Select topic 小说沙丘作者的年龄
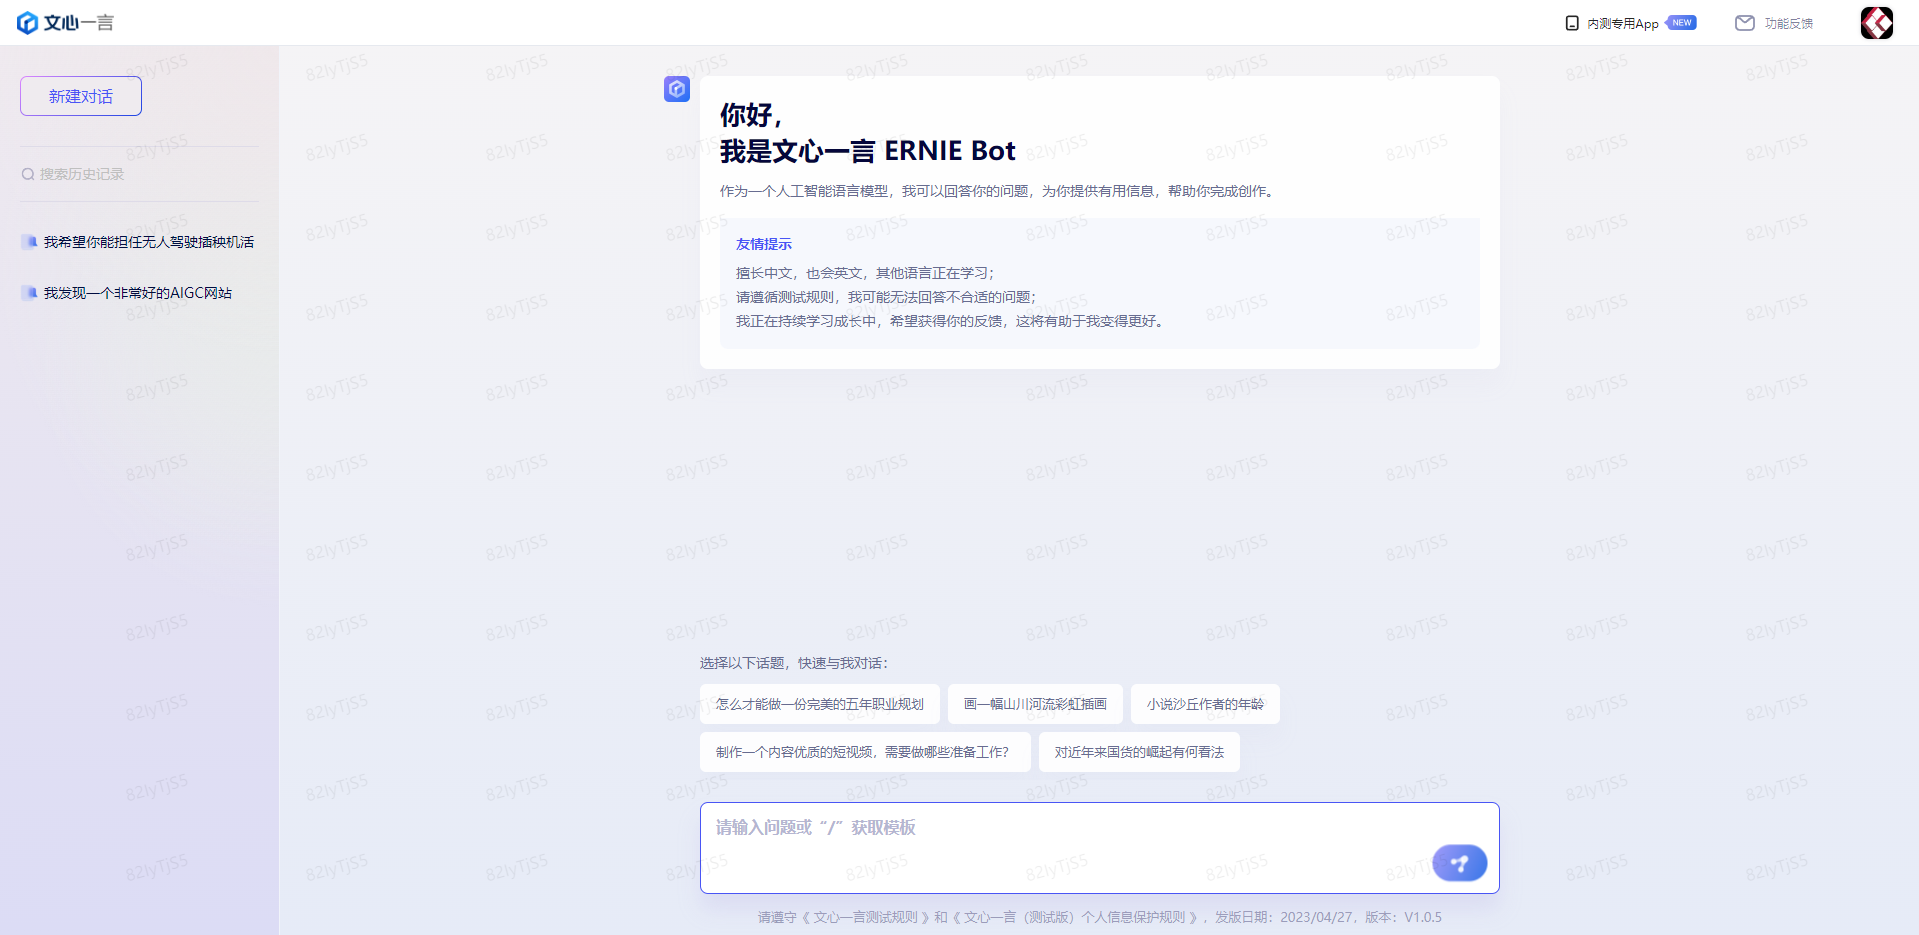The height and width of the screenshot is (935, 1919). point(1205,704)
